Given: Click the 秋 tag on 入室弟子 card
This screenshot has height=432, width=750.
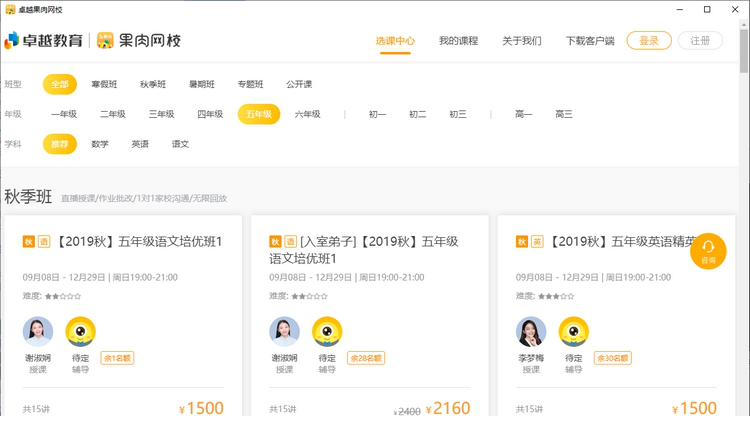Looking at the screenshot, I should point(276,242).
